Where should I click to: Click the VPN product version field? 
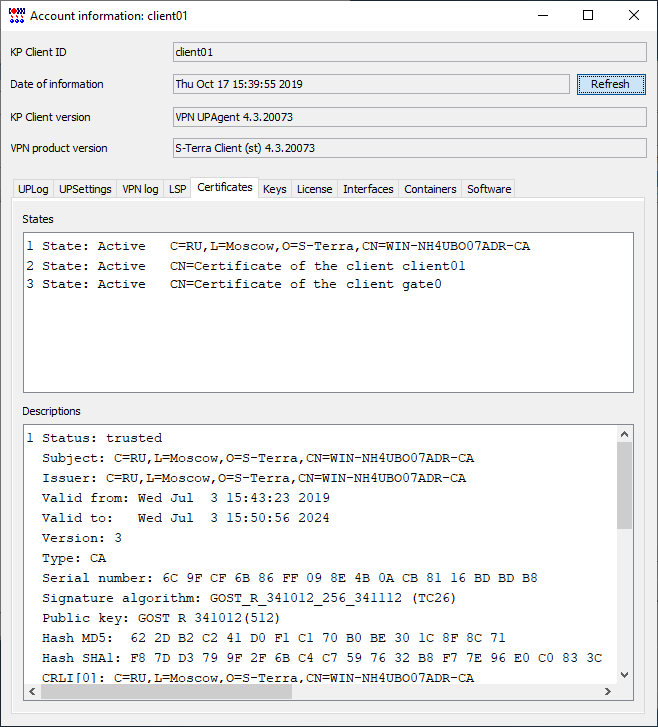pos(410,148)
